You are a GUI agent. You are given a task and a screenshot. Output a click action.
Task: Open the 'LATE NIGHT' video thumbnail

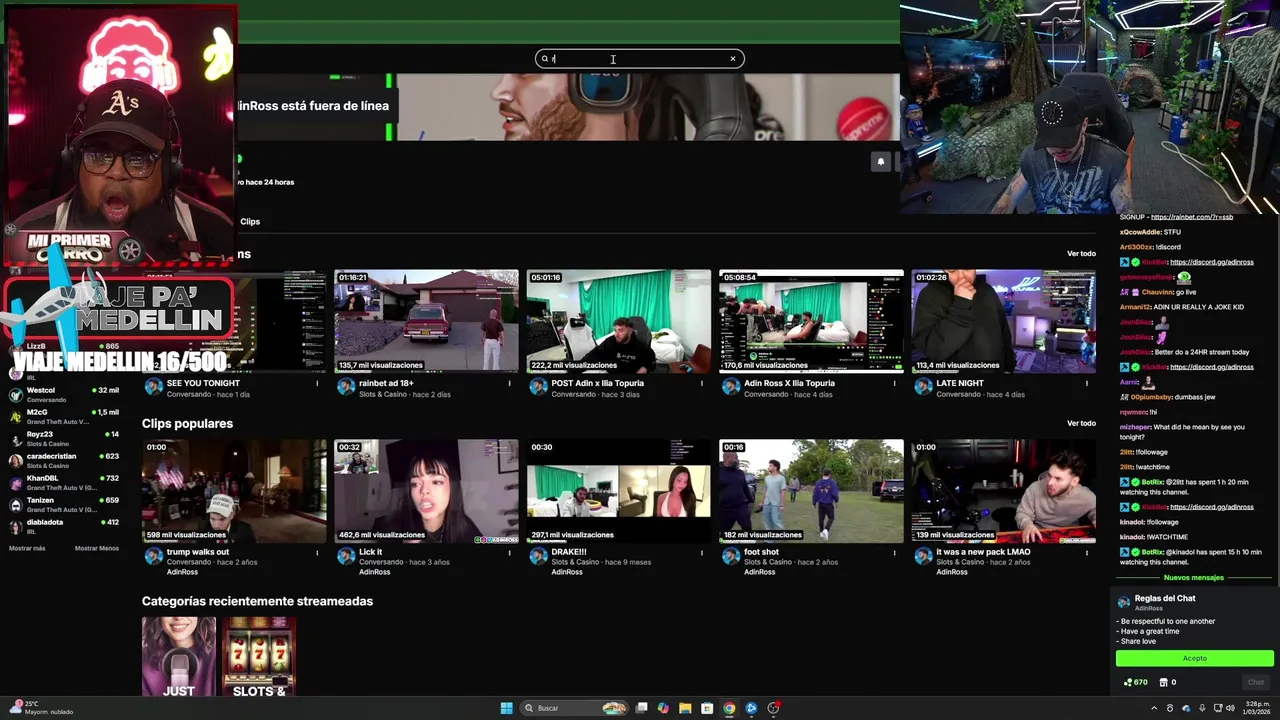1003,321
